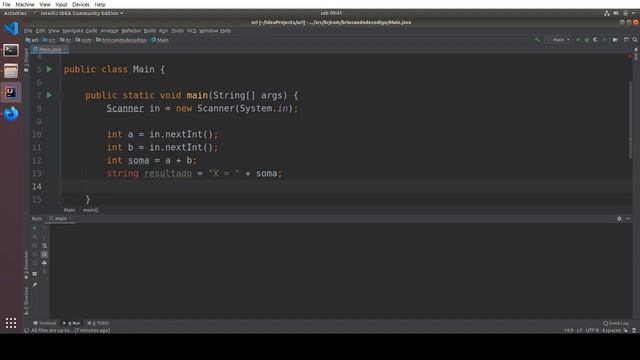The height and width of the screenshot is (360, 640).
Task: Open the Files app in the dock
Action: [x=11, y=71]
